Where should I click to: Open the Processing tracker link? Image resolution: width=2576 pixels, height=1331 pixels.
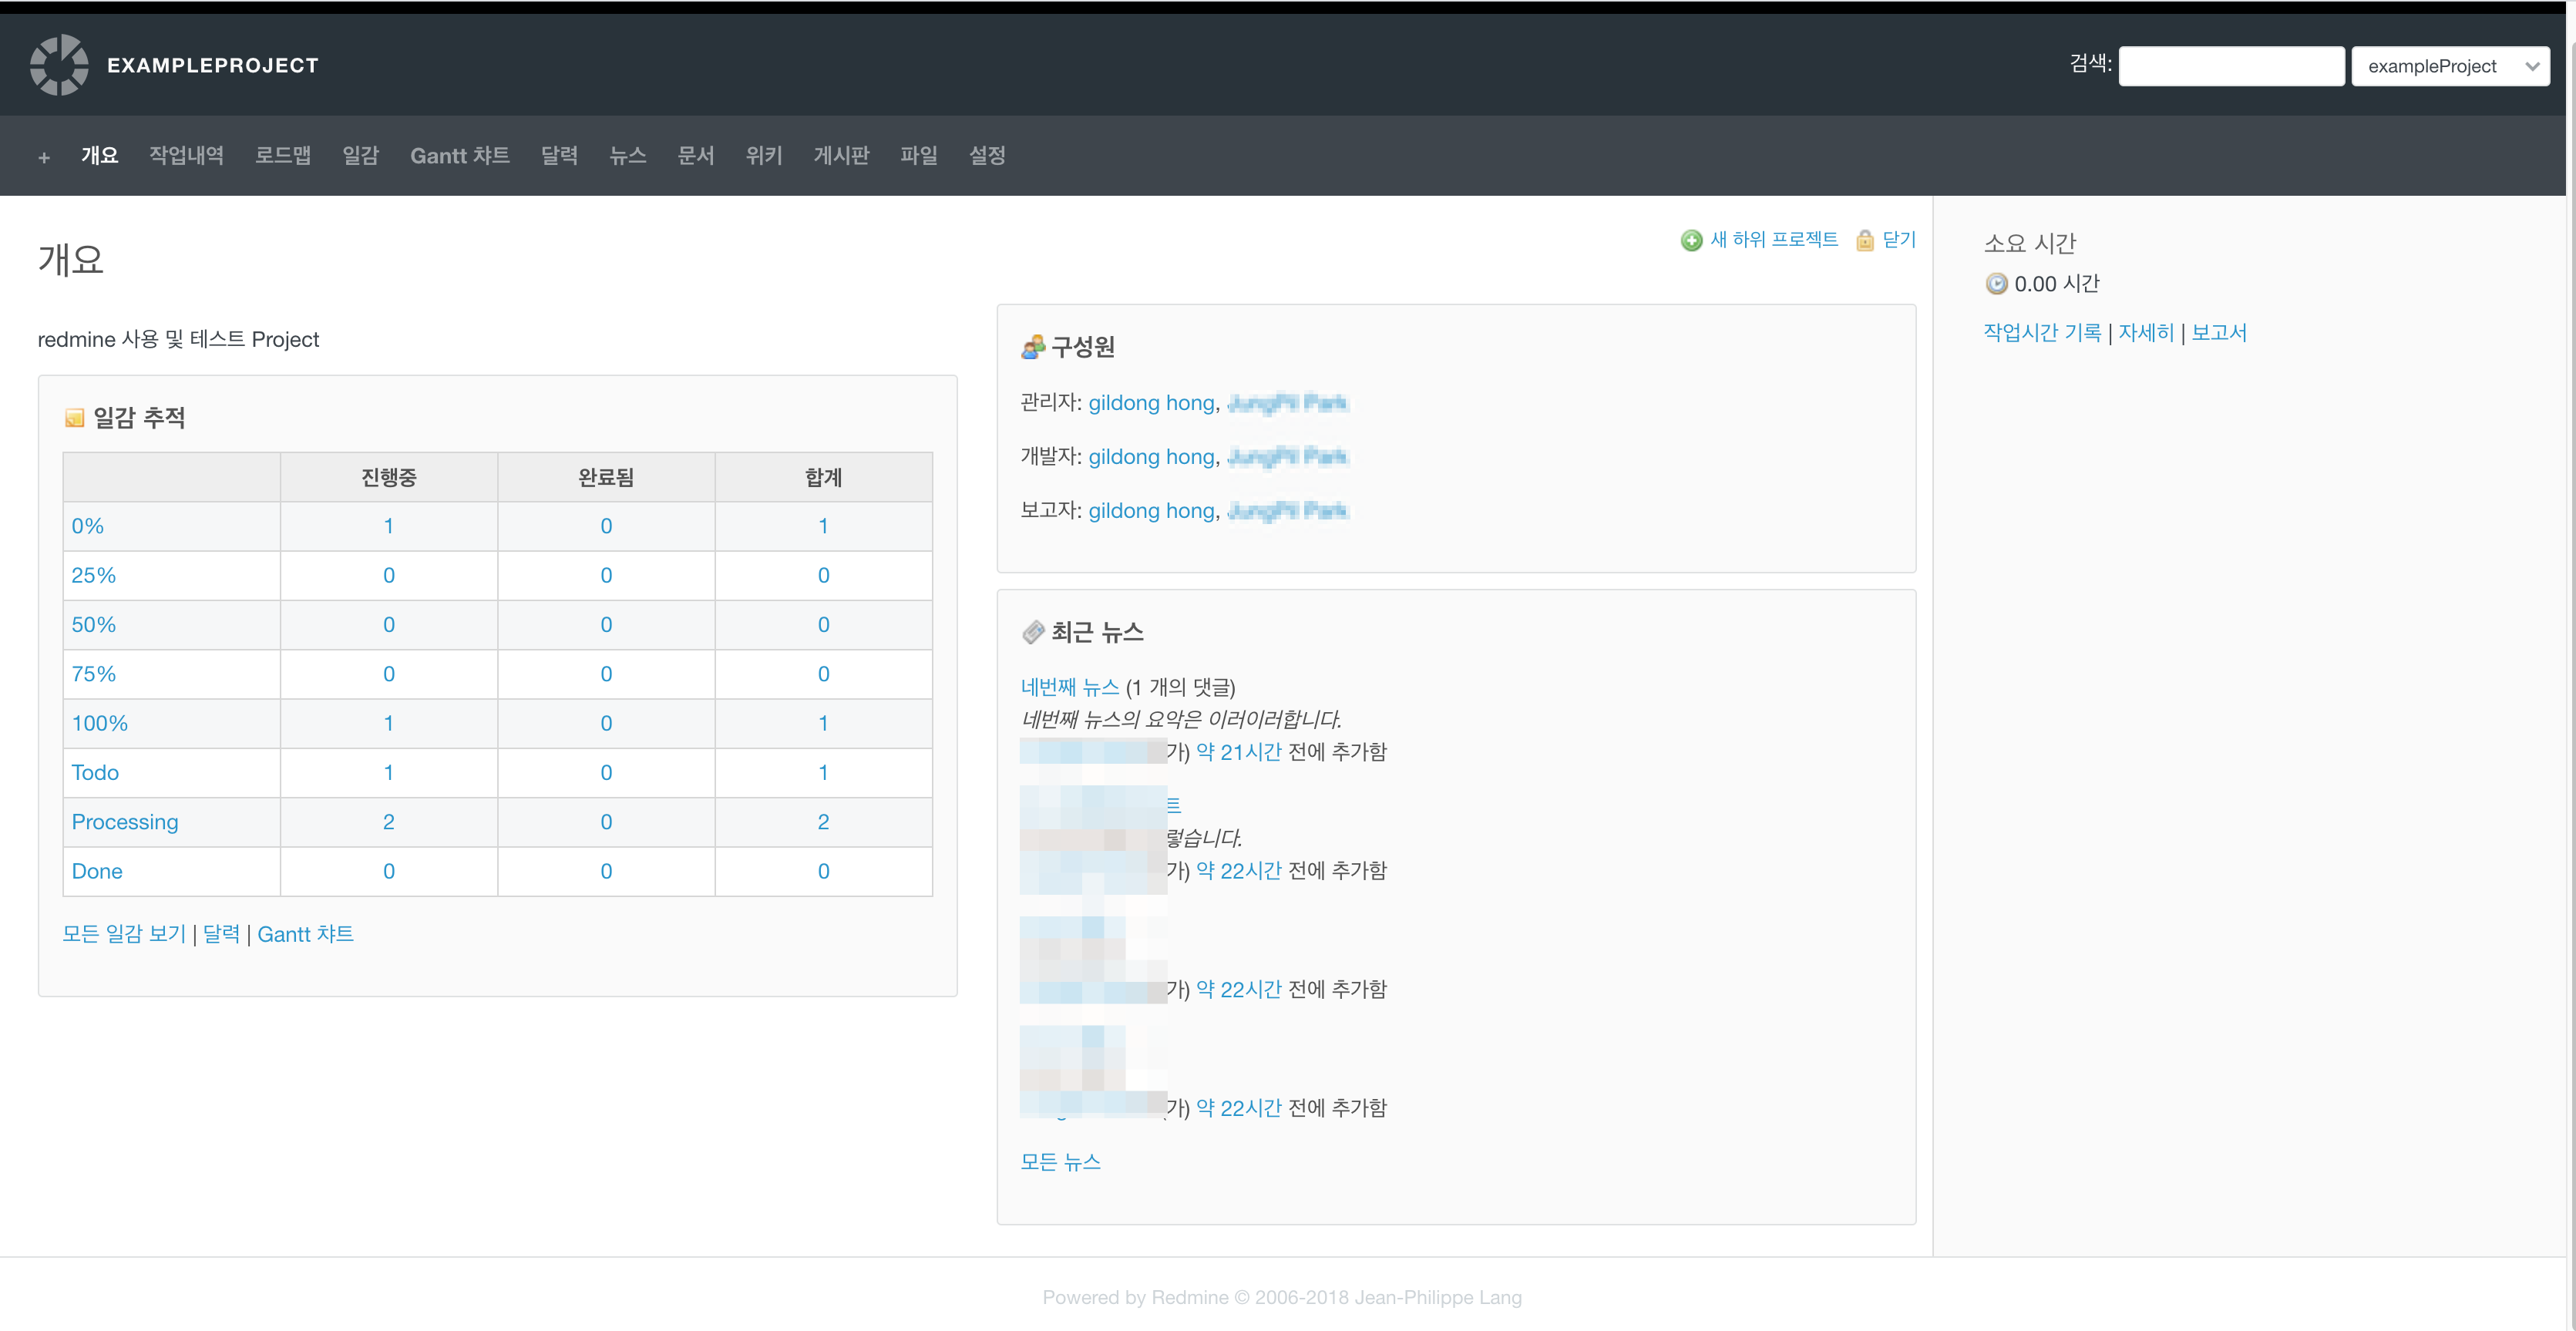pos(125,822)
